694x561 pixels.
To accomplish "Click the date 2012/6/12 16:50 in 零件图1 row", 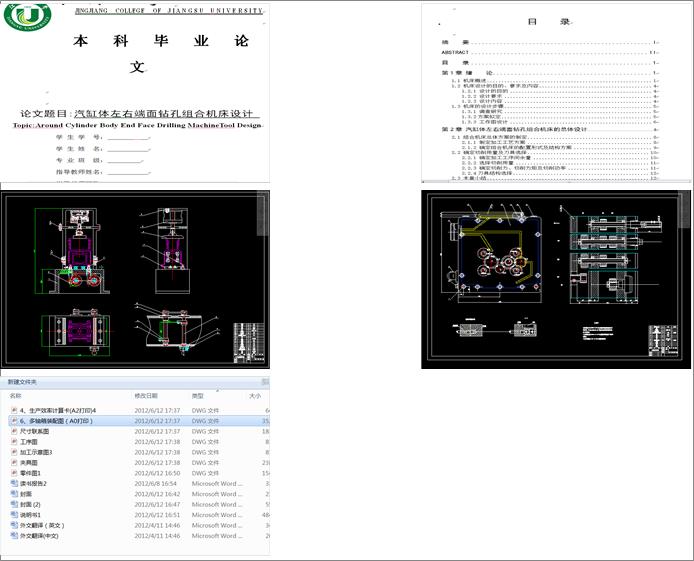I will [157, 473].
